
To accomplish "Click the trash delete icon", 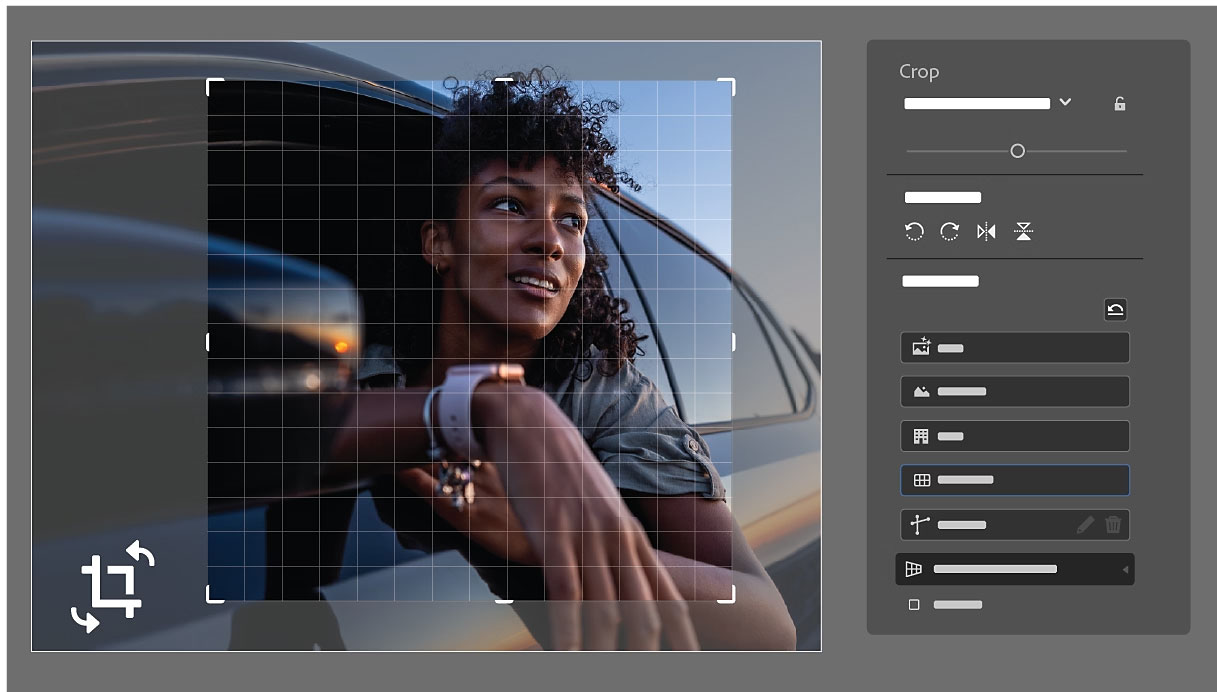I will coord(1113,525).
